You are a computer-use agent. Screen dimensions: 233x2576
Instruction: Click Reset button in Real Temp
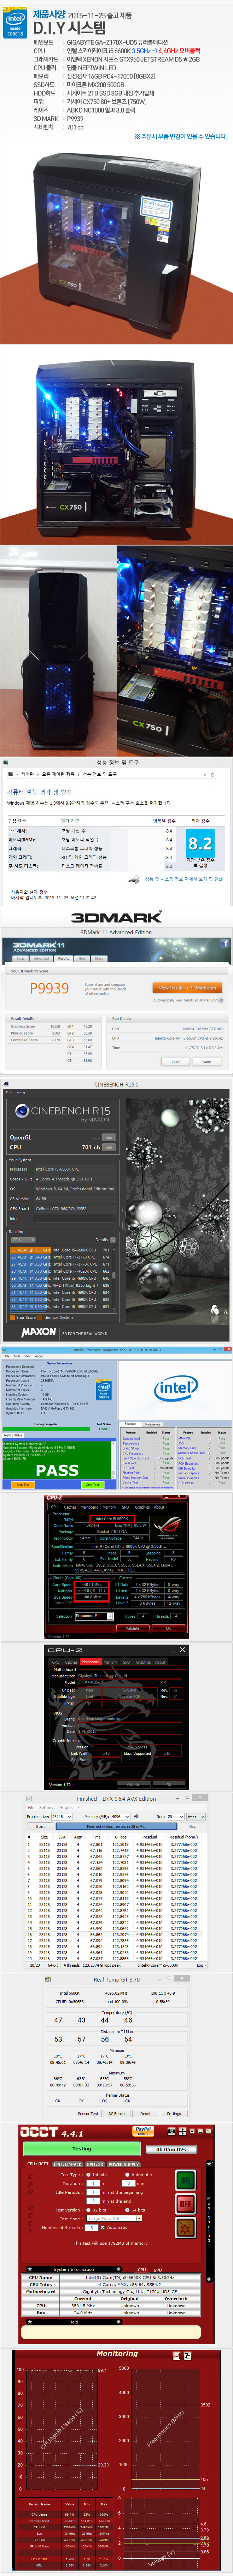[145, 2113]
